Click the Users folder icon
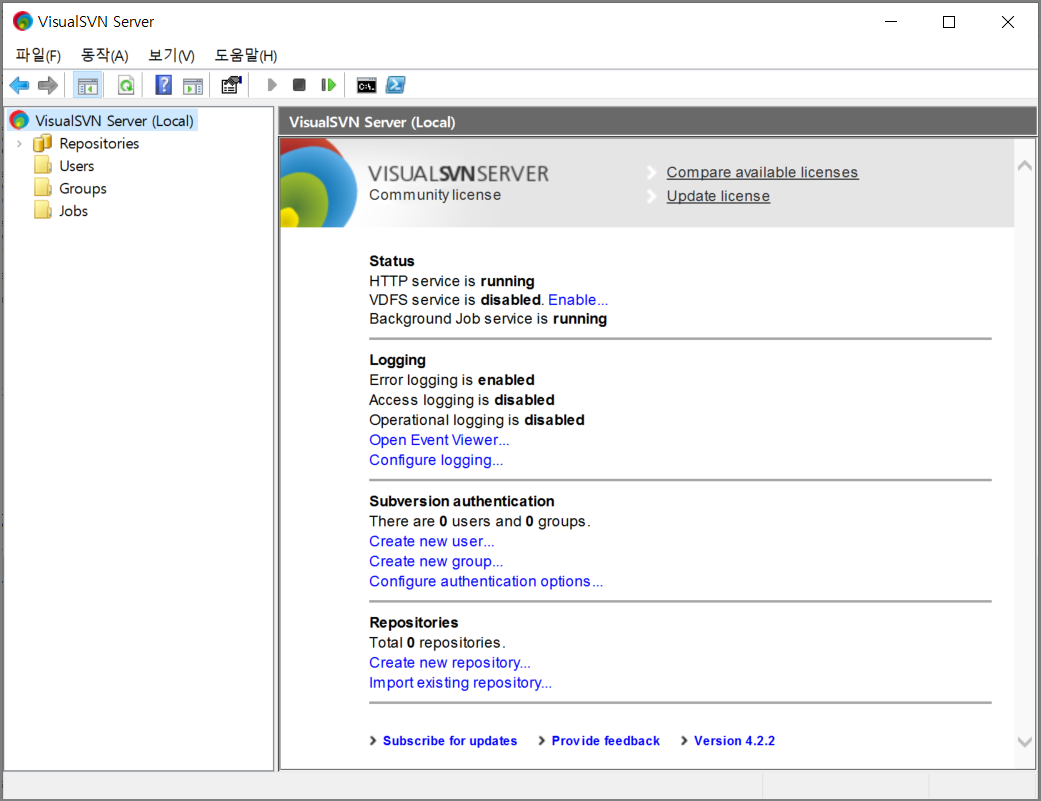This screenshot has width=1041, height=801. 42,165
